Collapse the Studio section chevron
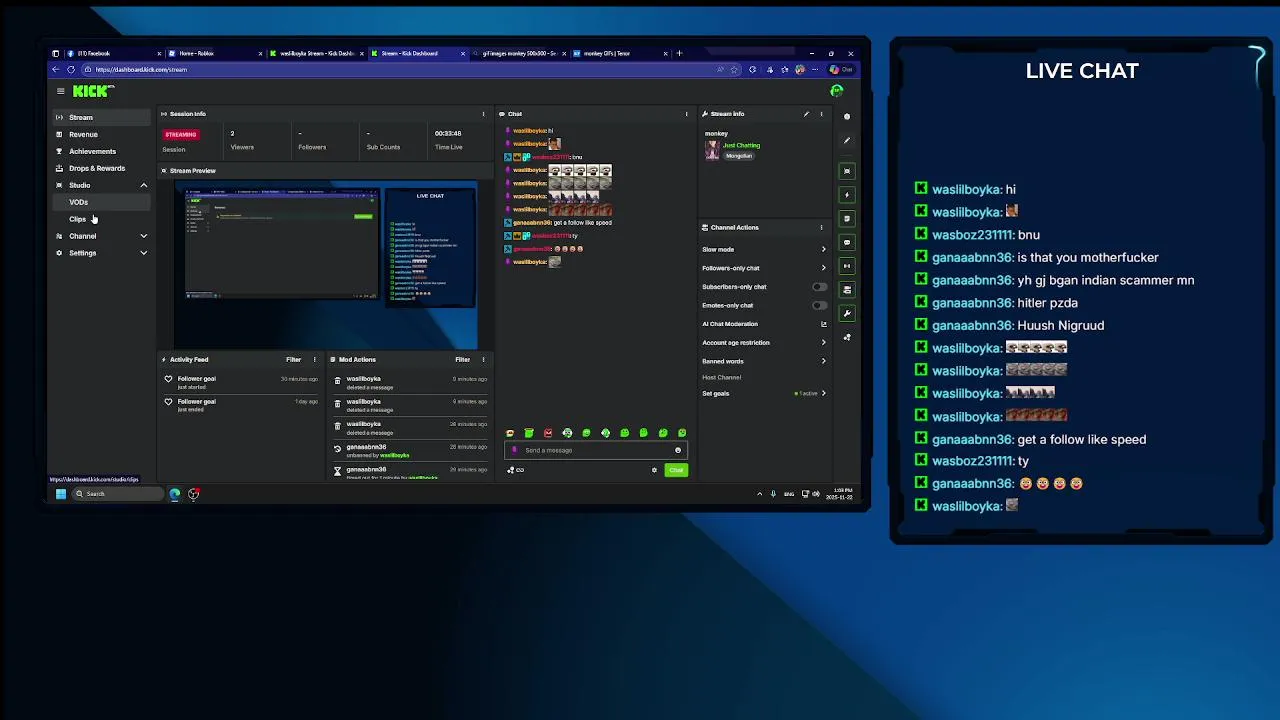Image resolution: width=1280 pixels, height=720 pixels. (143, 185)
